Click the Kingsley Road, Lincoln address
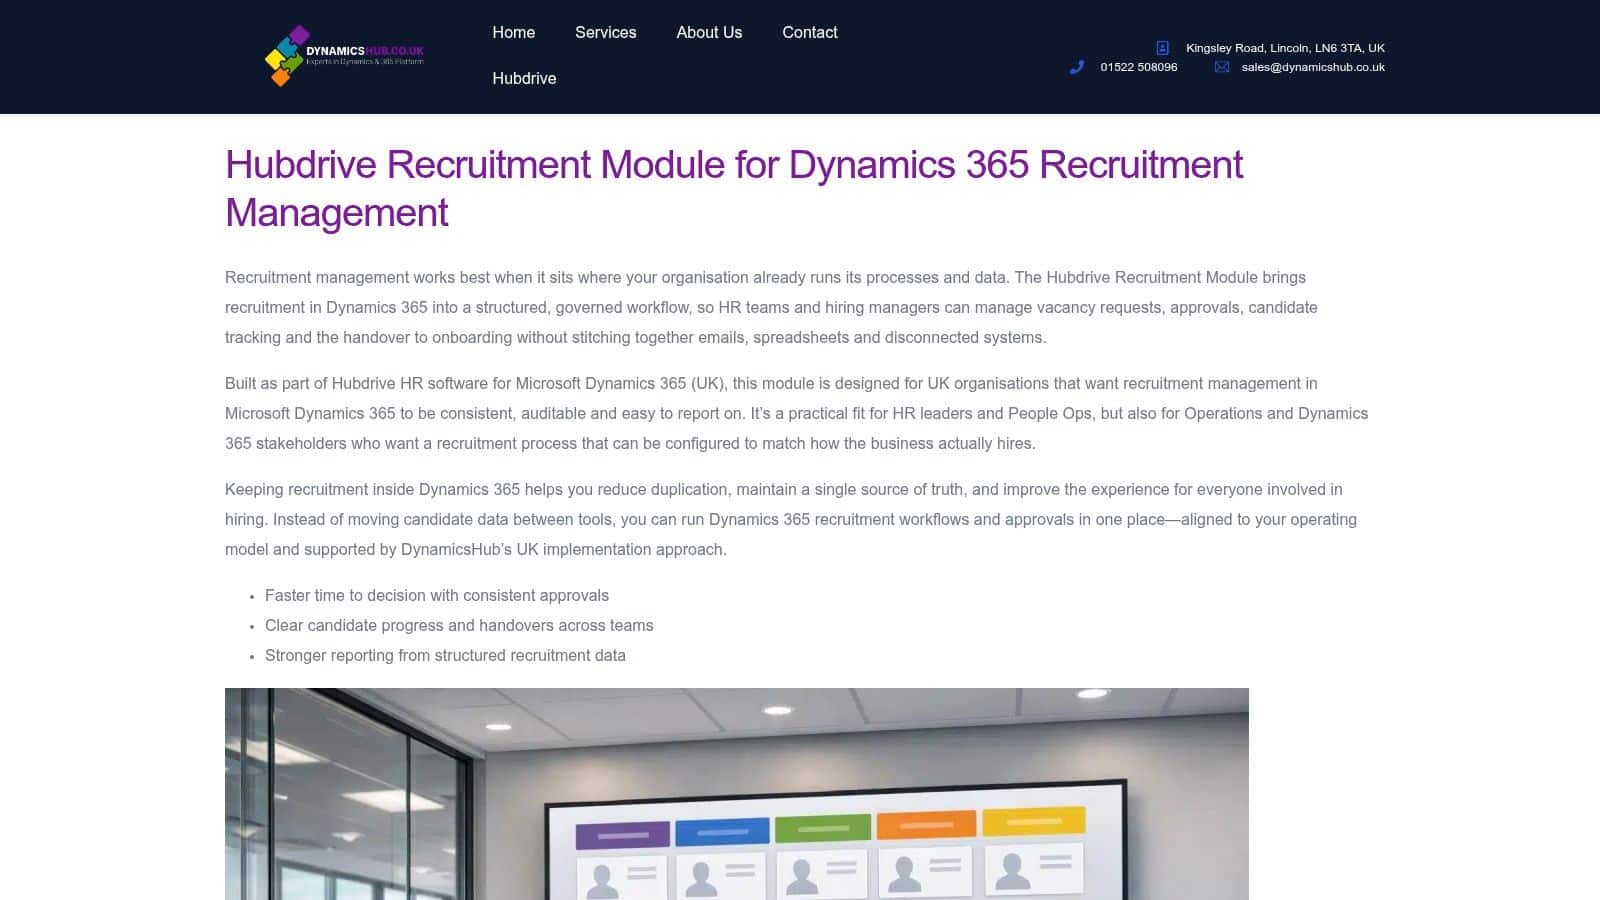The height and width of the screenshot is (900, 1600). tap(1285, 48)
